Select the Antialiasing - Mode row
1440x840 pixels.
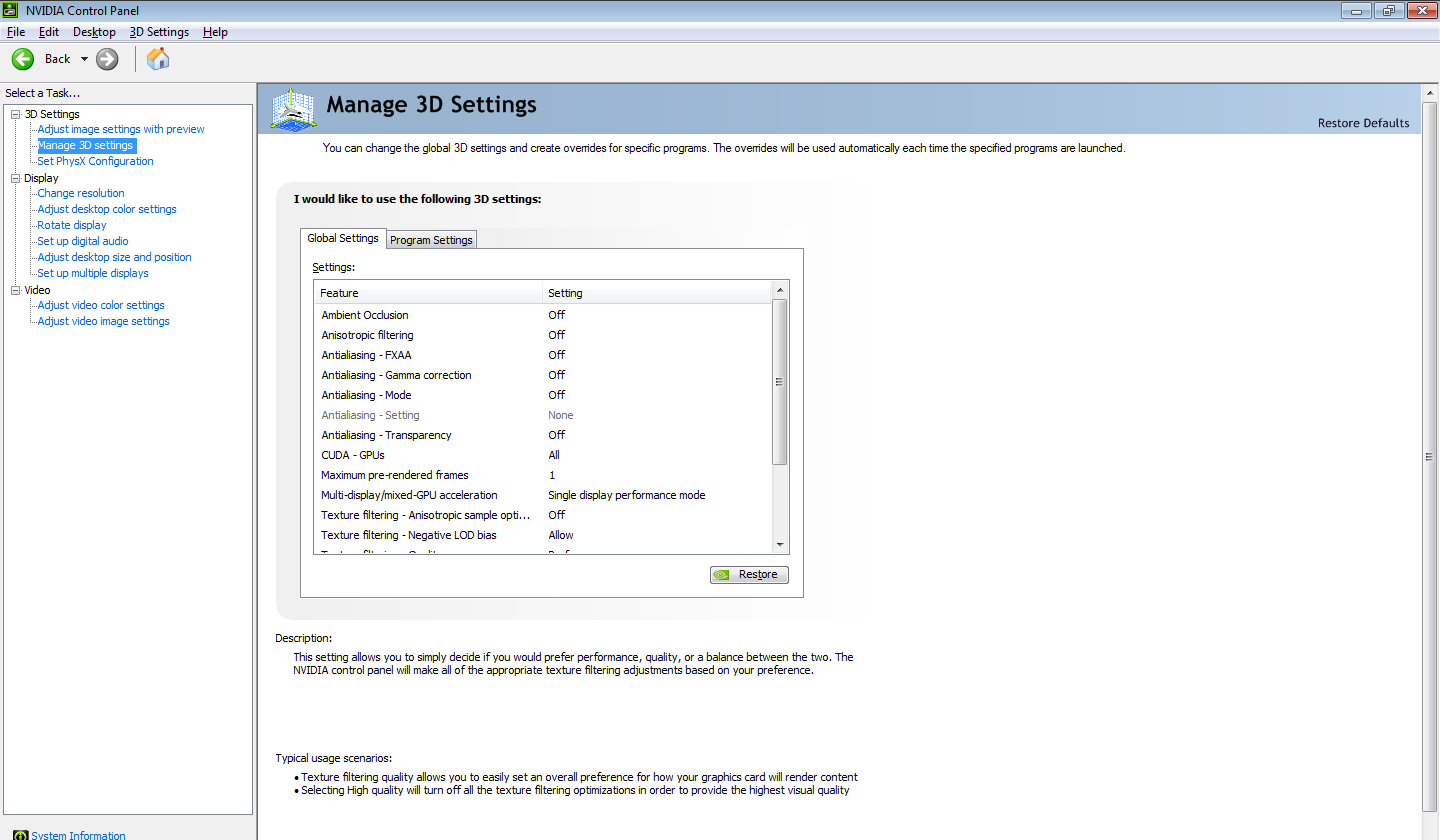click(543, 395)
